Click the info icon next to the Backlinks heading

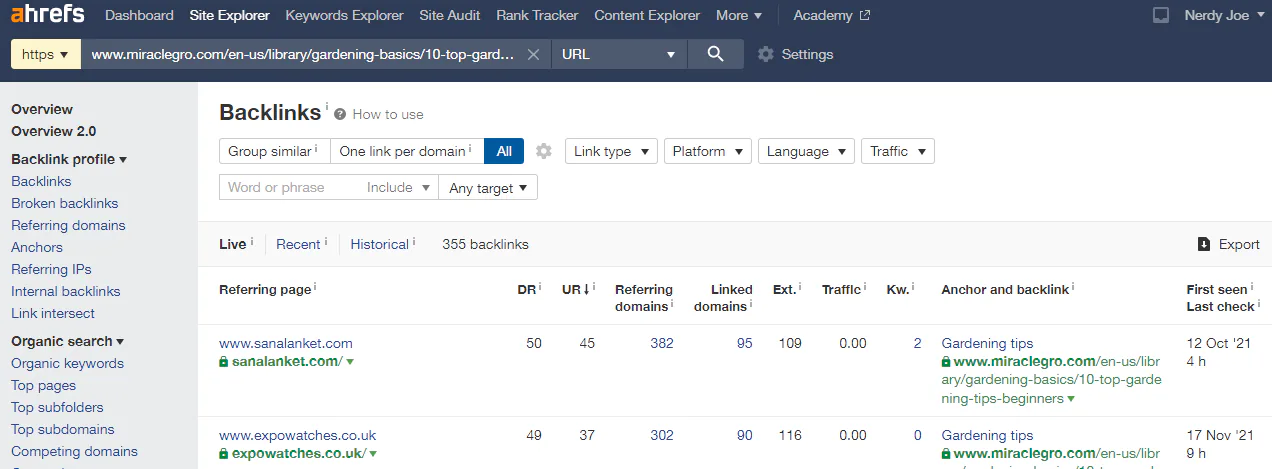(x=326, y=104)
